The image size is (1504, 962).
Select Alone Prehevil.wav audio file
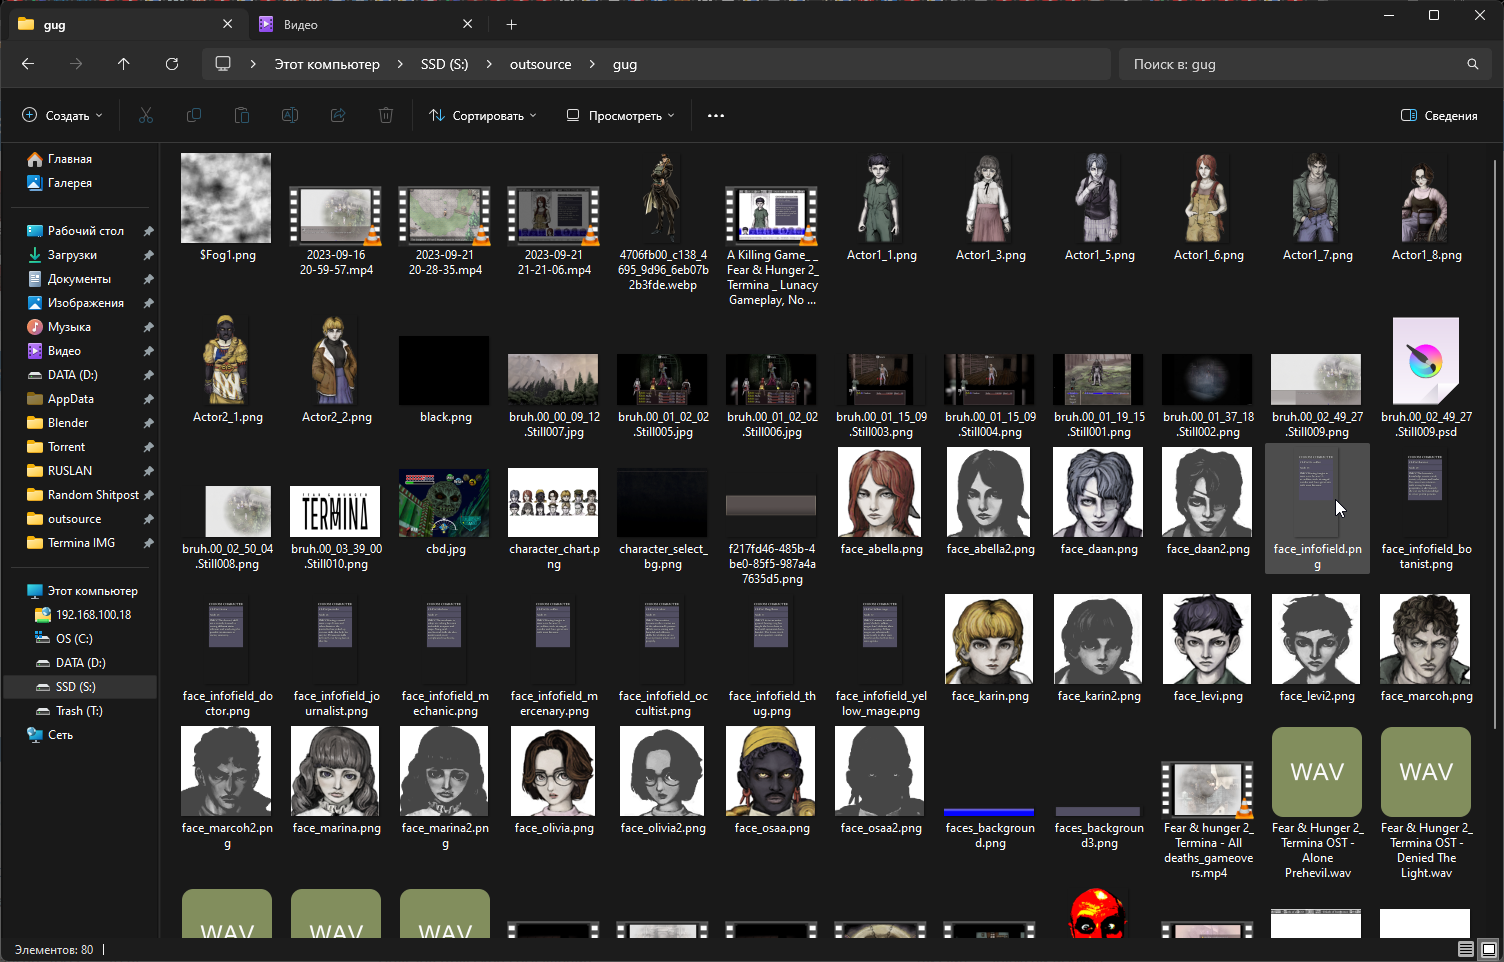point(1317,804)
